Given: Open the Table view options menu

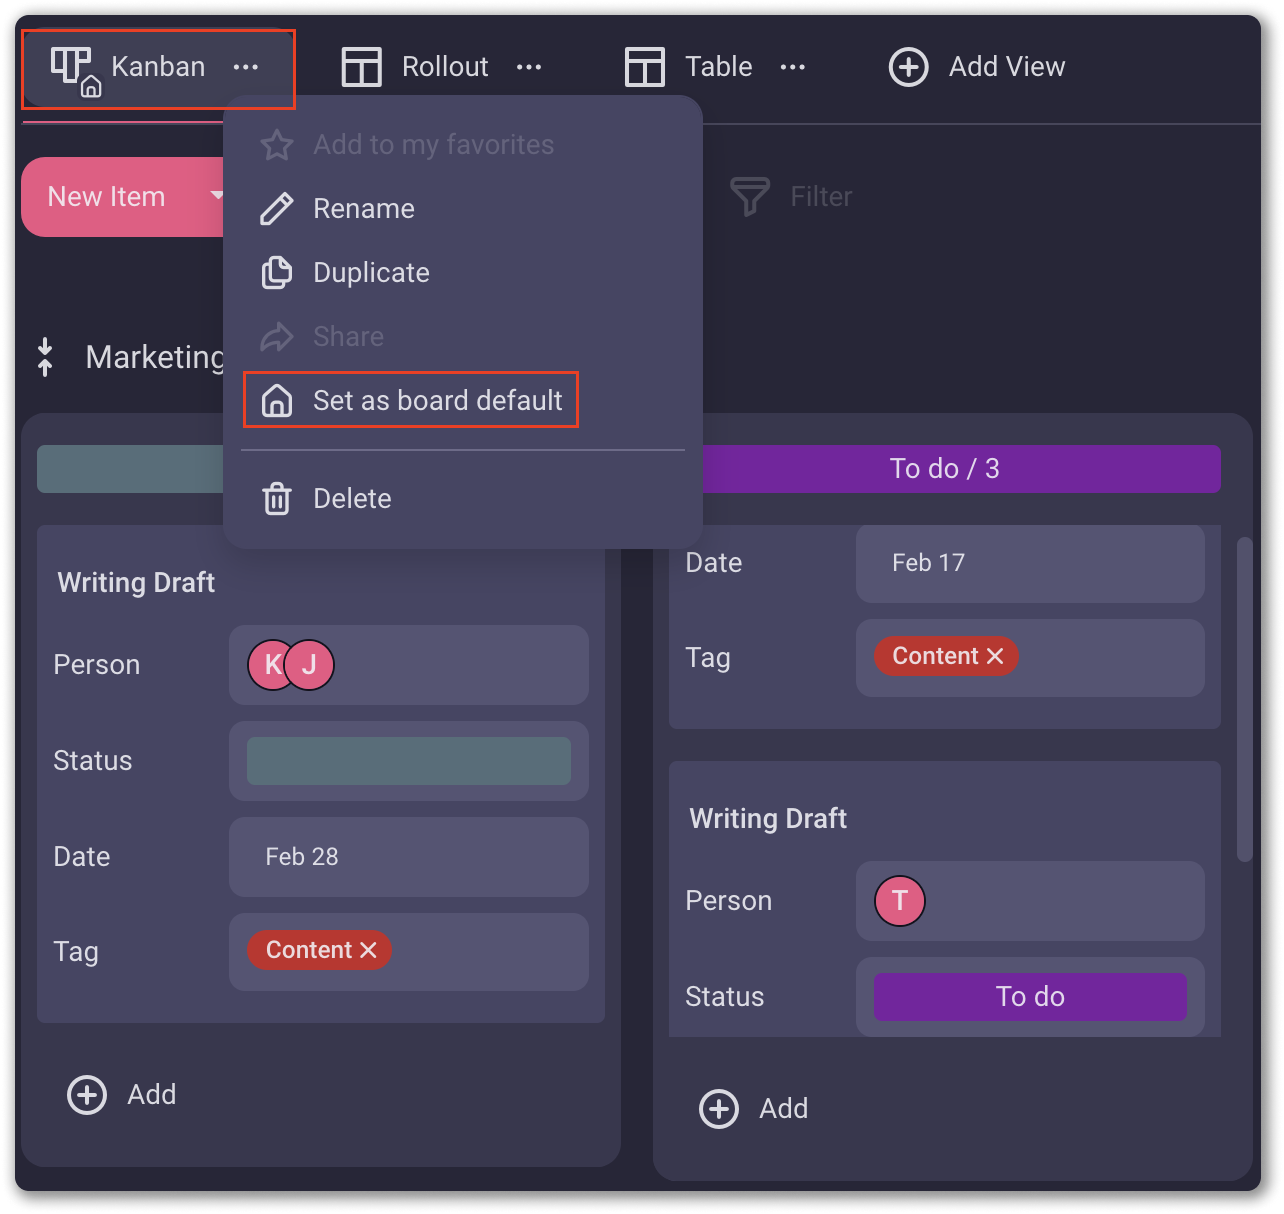Looking at the screenshot, I should click(x=793, y=67).
